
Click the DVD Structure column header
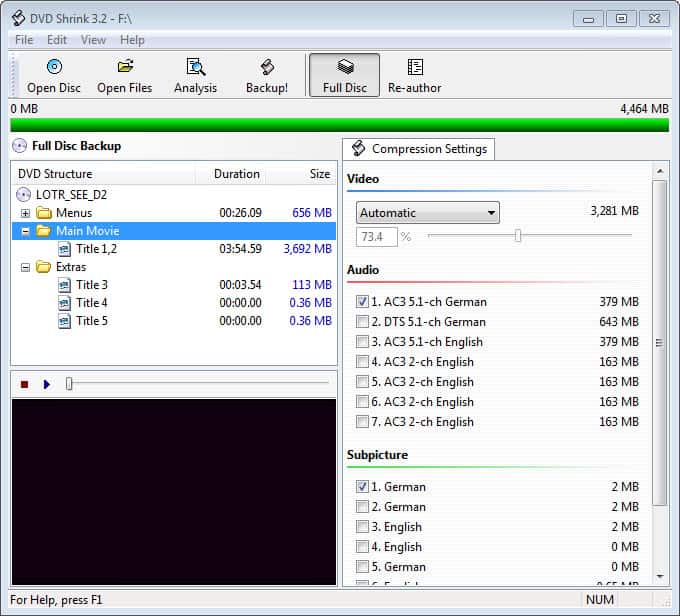point(103,174)
